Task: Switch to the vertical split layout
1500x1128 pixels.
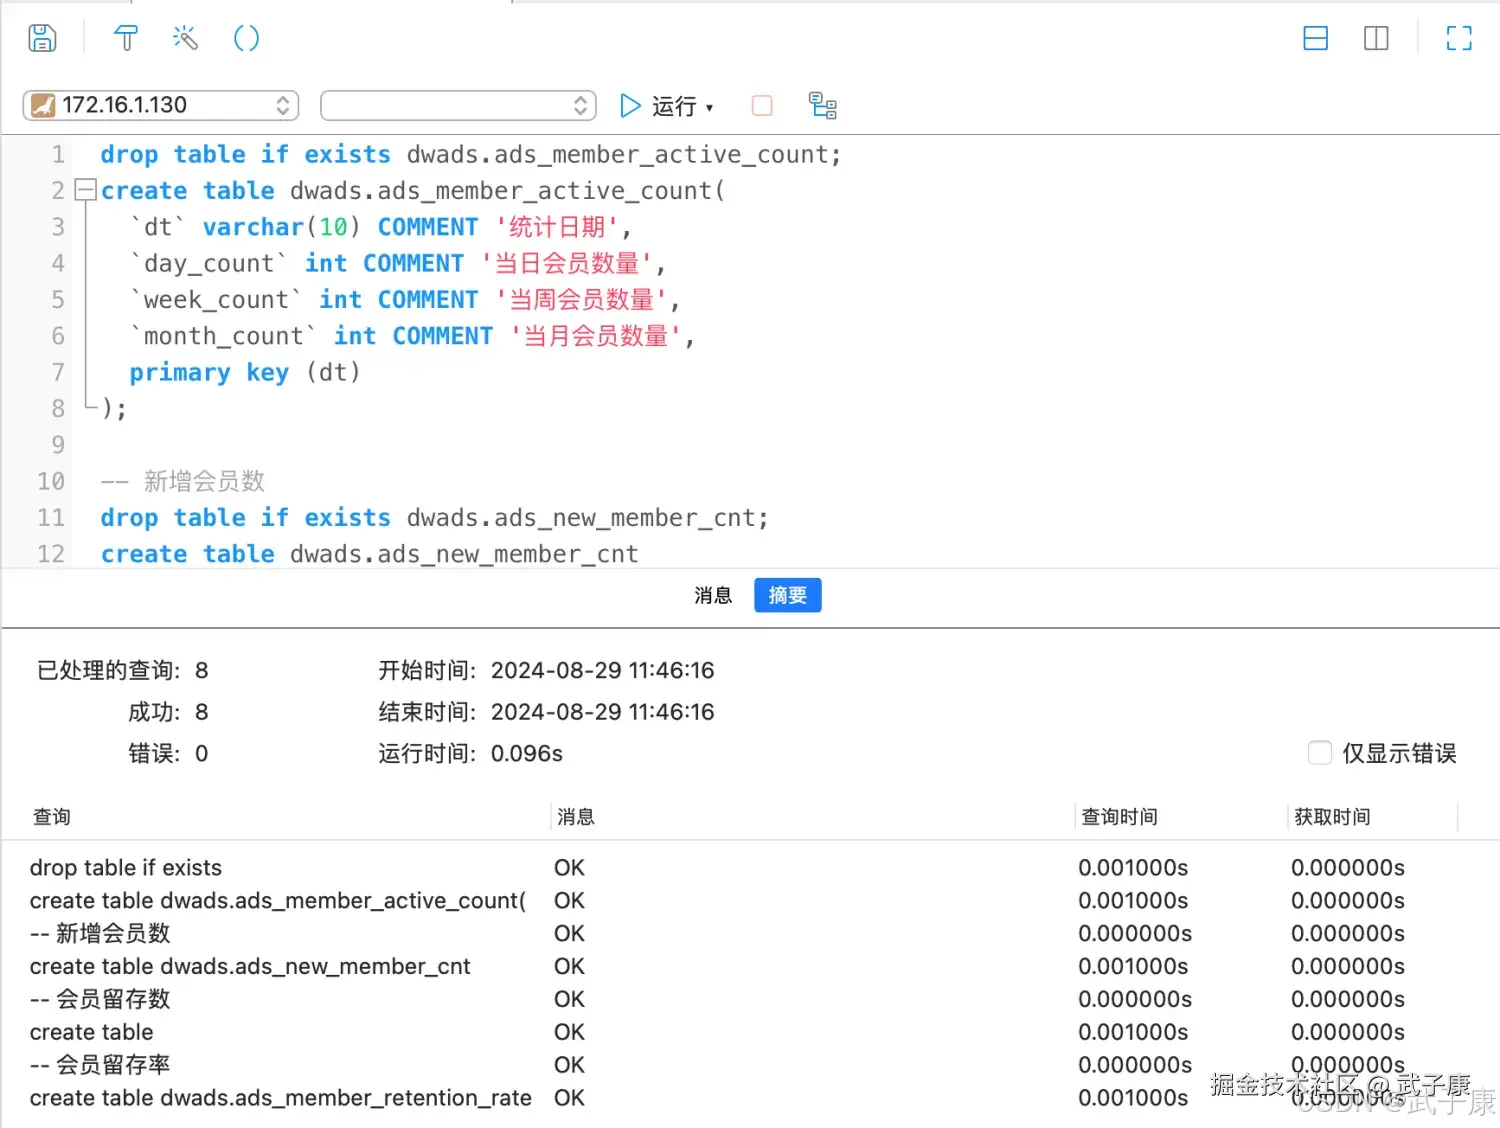Action: pyautogui.click(x=1376, y=38)
